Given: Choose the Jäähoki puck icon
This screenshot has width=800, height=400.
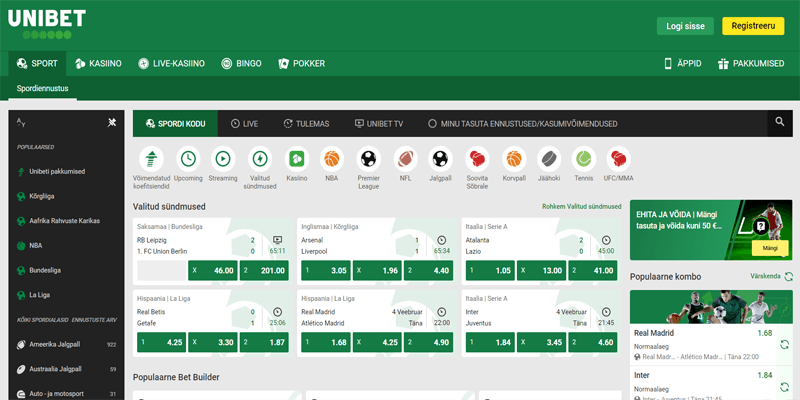Looking at the screenshot, I should pyautogui.click(x=549, y=159).
